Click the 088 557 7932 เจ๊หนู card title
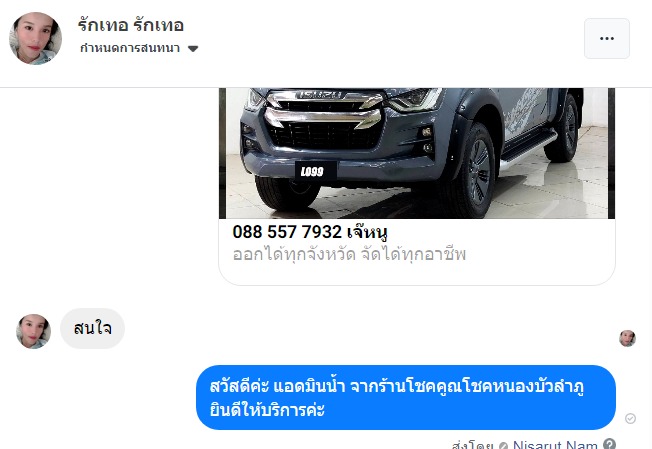652x449 pixels. tap(310, 232)
